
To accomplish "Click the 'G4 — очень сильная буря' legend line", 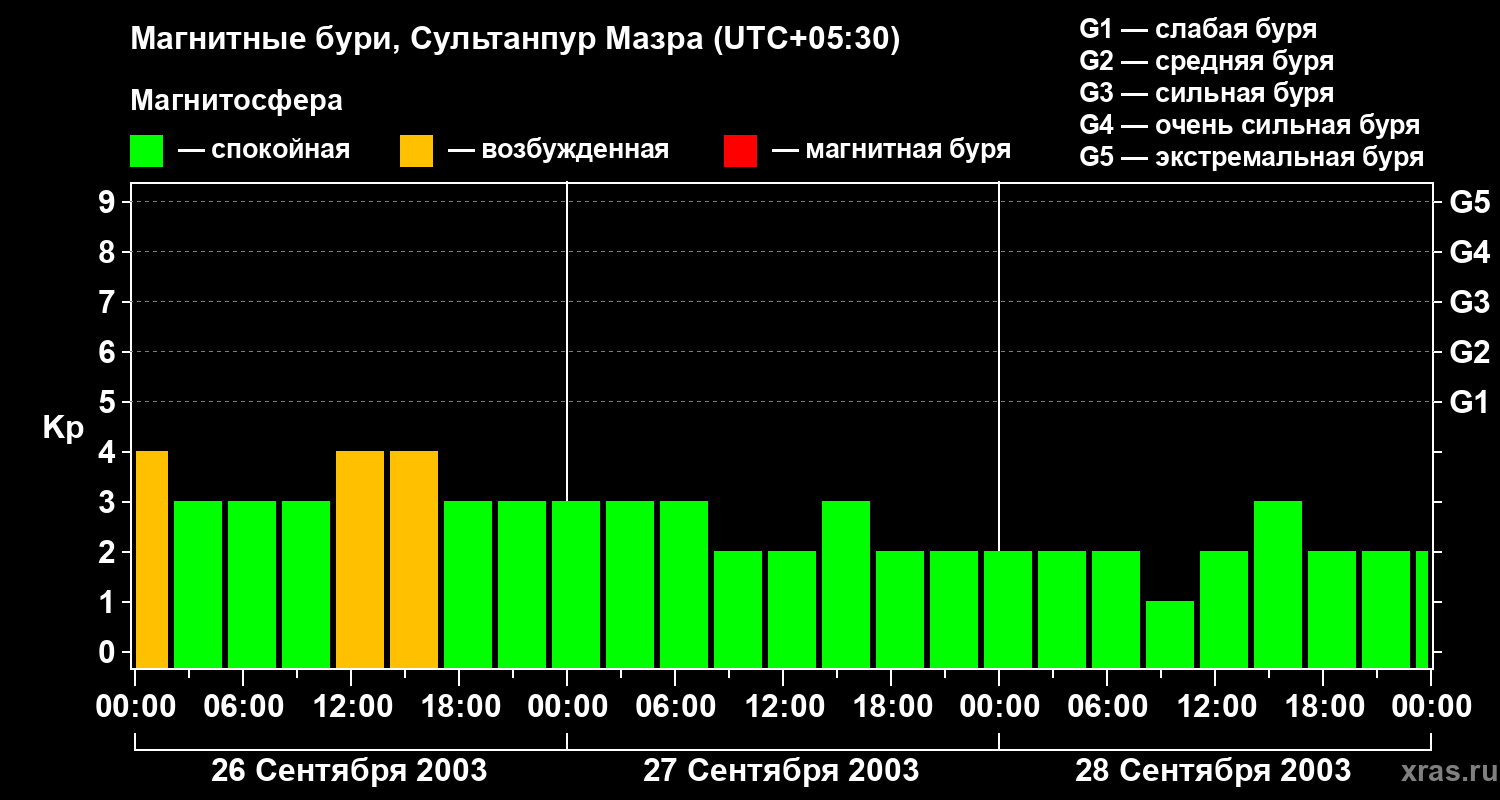I will [x=1250, y=125].
